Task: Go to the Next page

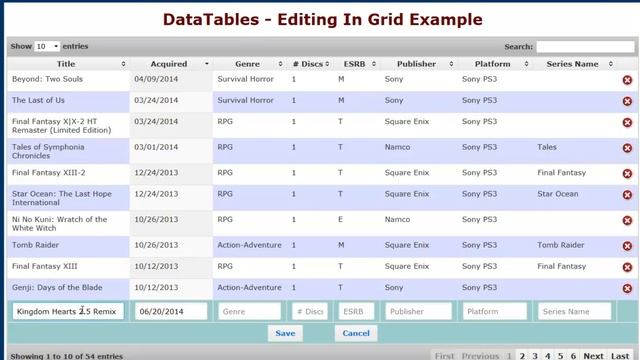Action: click(593, 356)
